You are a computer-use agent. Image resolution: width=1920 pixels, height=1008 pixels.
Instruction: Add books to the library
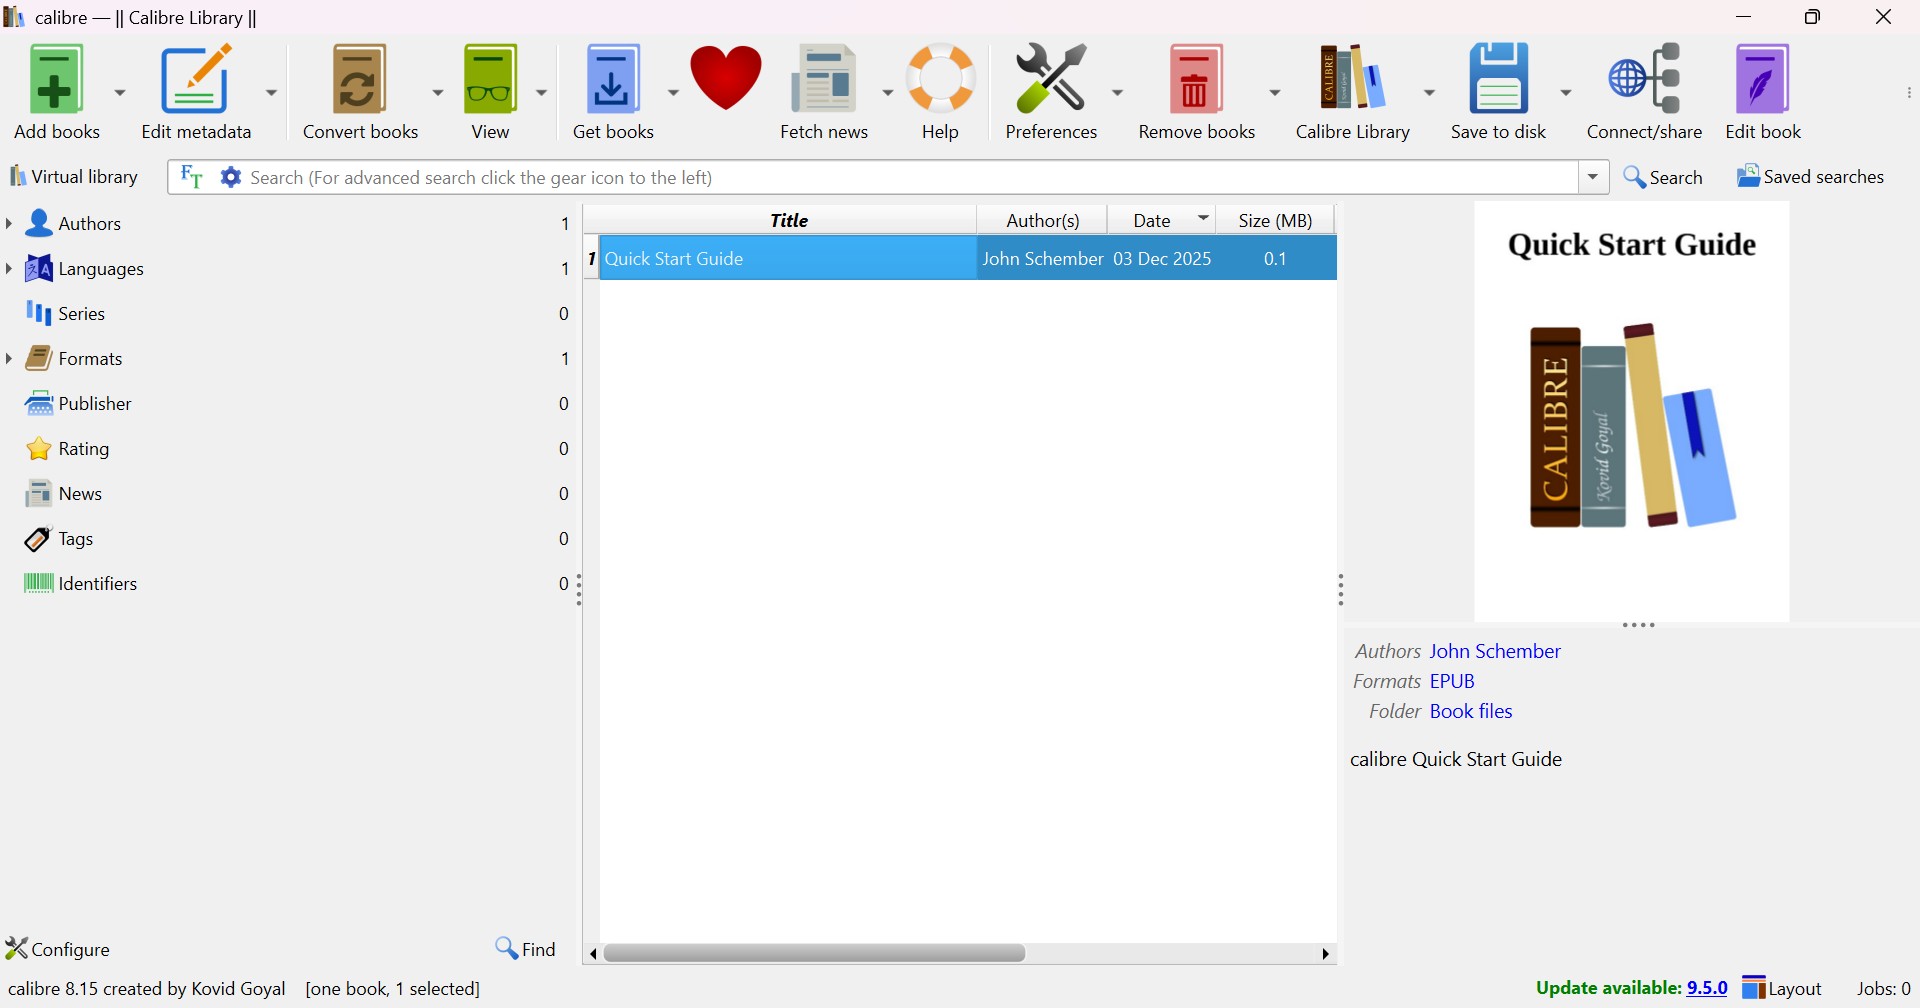(x=55, y=90)
